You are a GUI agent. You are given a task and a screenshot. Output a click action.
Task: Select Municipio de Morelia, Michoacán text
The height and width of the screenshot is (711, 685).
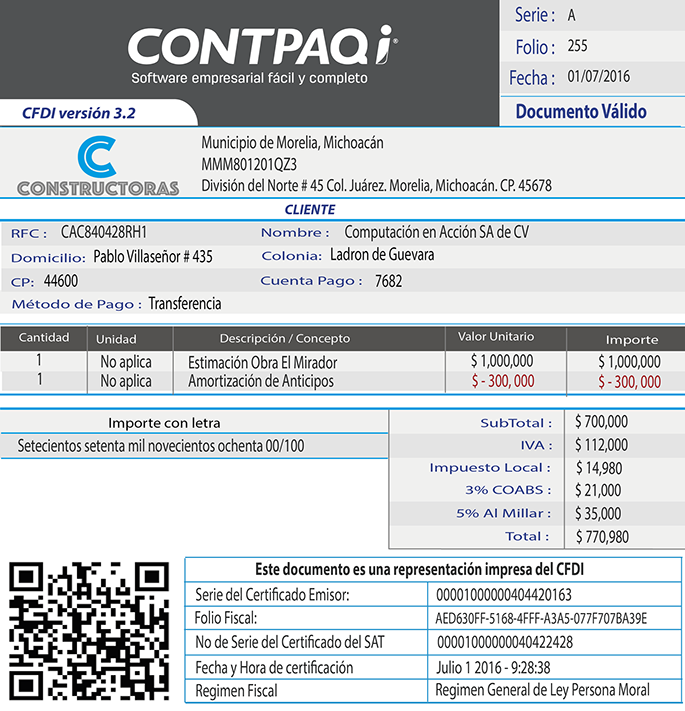[292, 143]
